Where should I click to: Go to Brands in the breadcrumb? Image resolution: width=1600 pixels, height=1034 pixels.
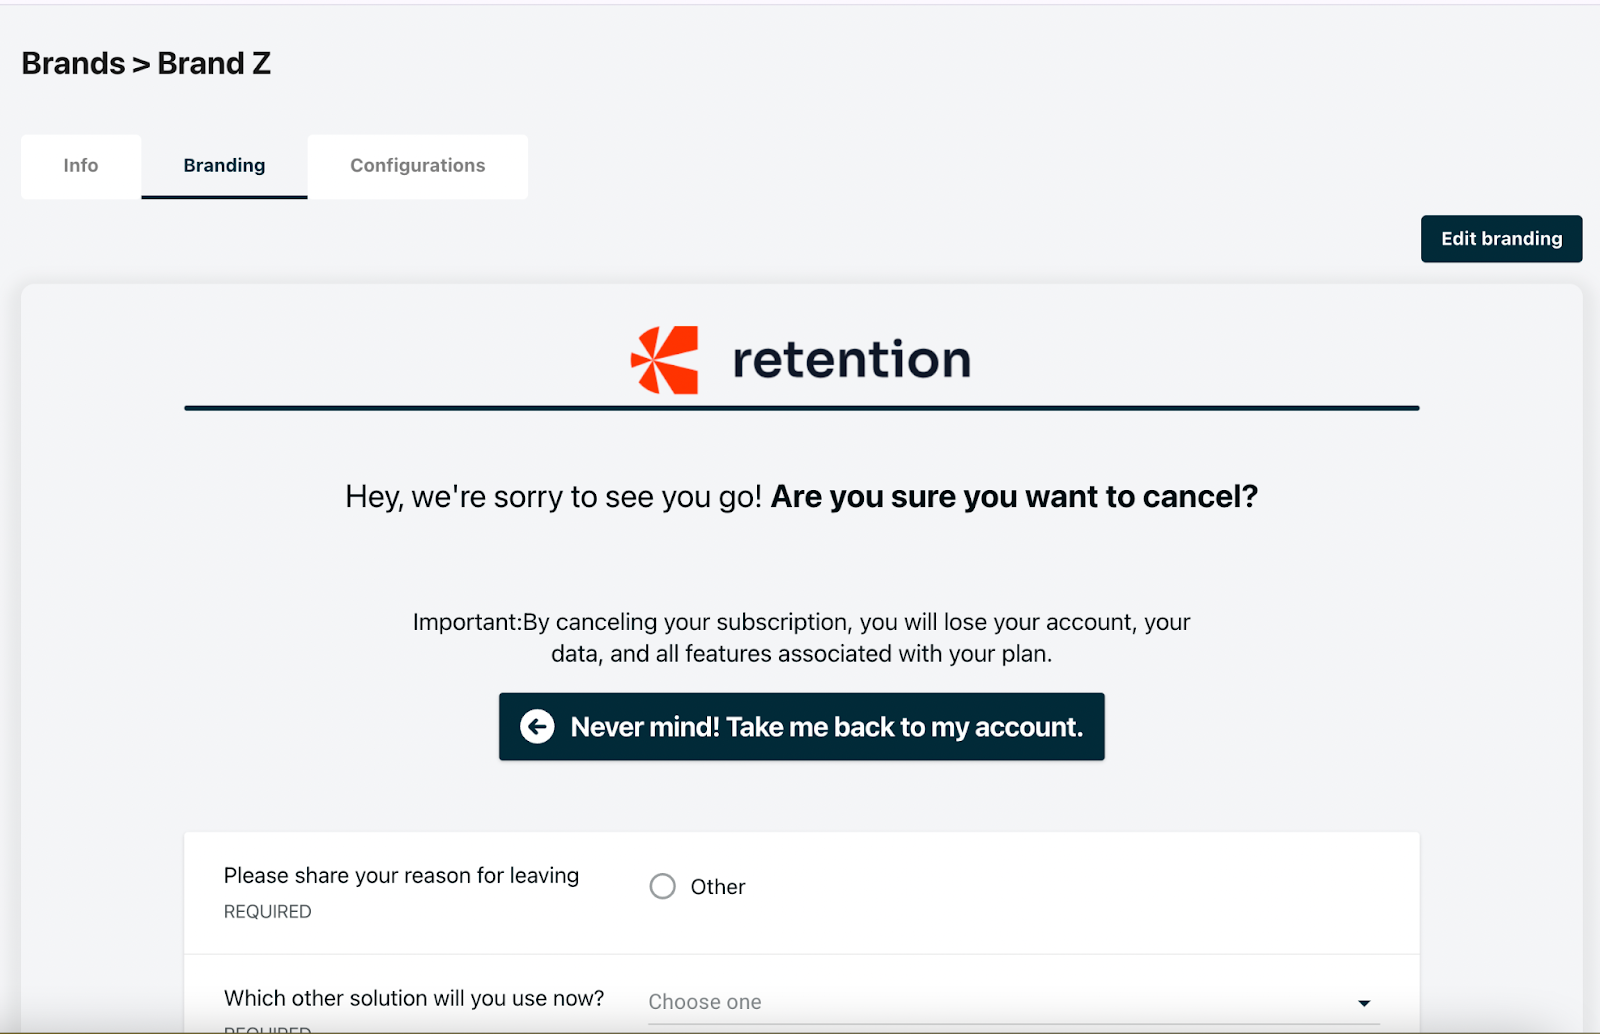pyautogui.click(x=73, y=64)
